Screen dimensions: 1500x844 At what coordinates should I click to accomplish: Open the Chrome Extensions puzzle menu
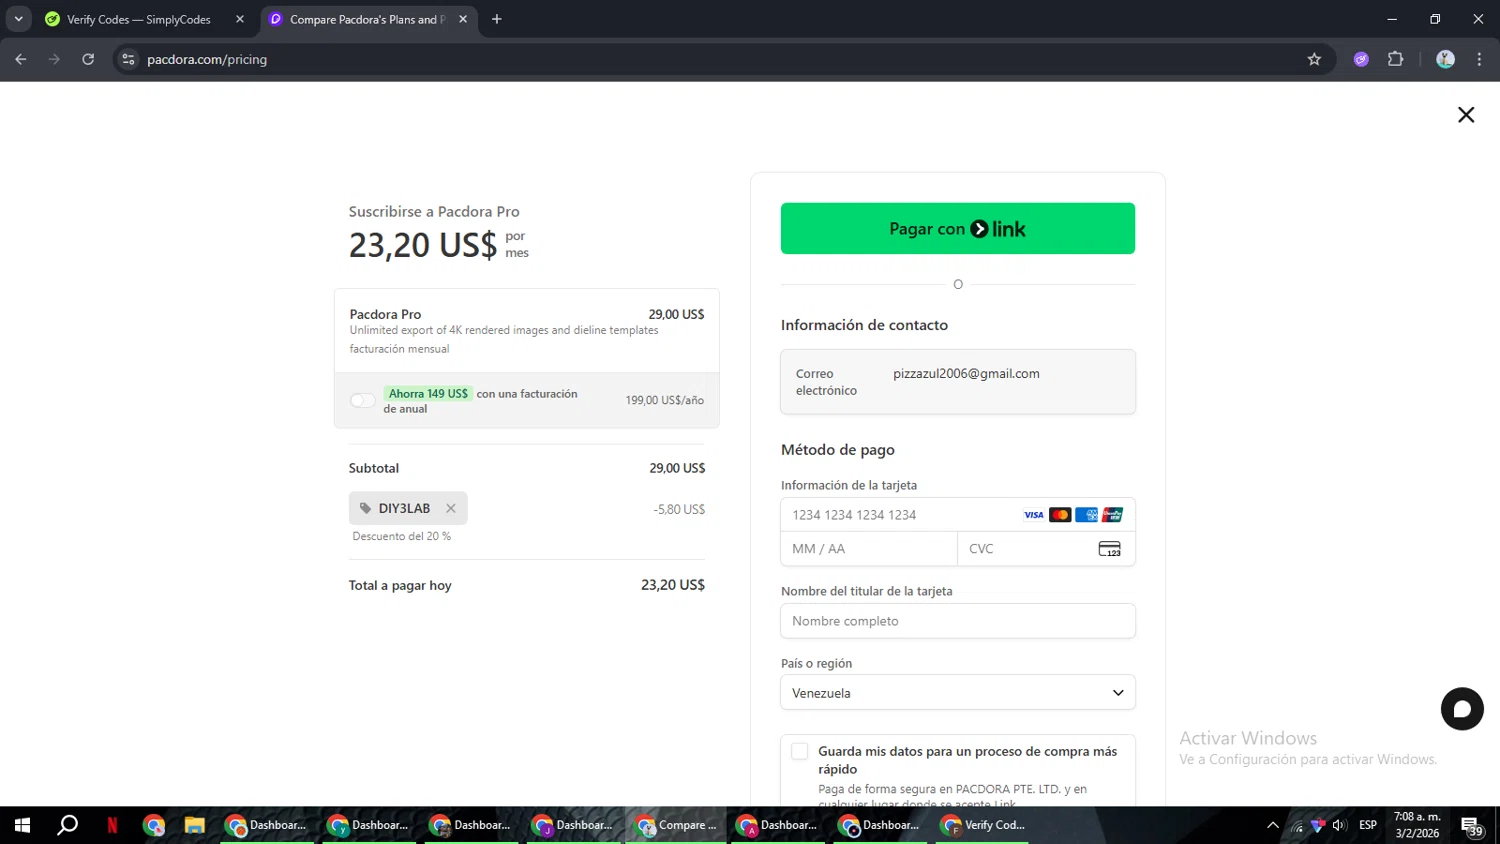[x=1396, y=59]
